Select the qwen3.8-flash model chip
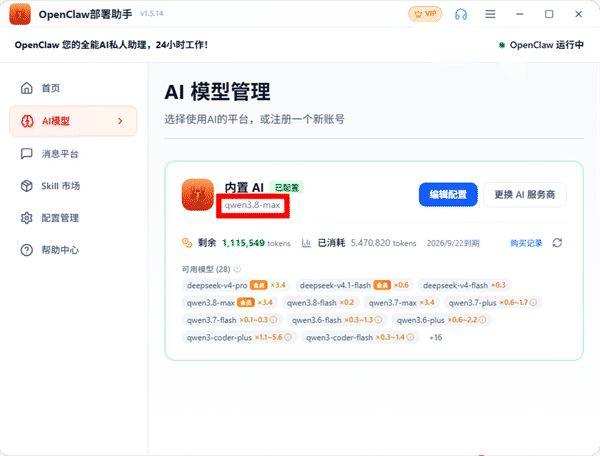This screenshot has width=600, height=456. (321, 303)
